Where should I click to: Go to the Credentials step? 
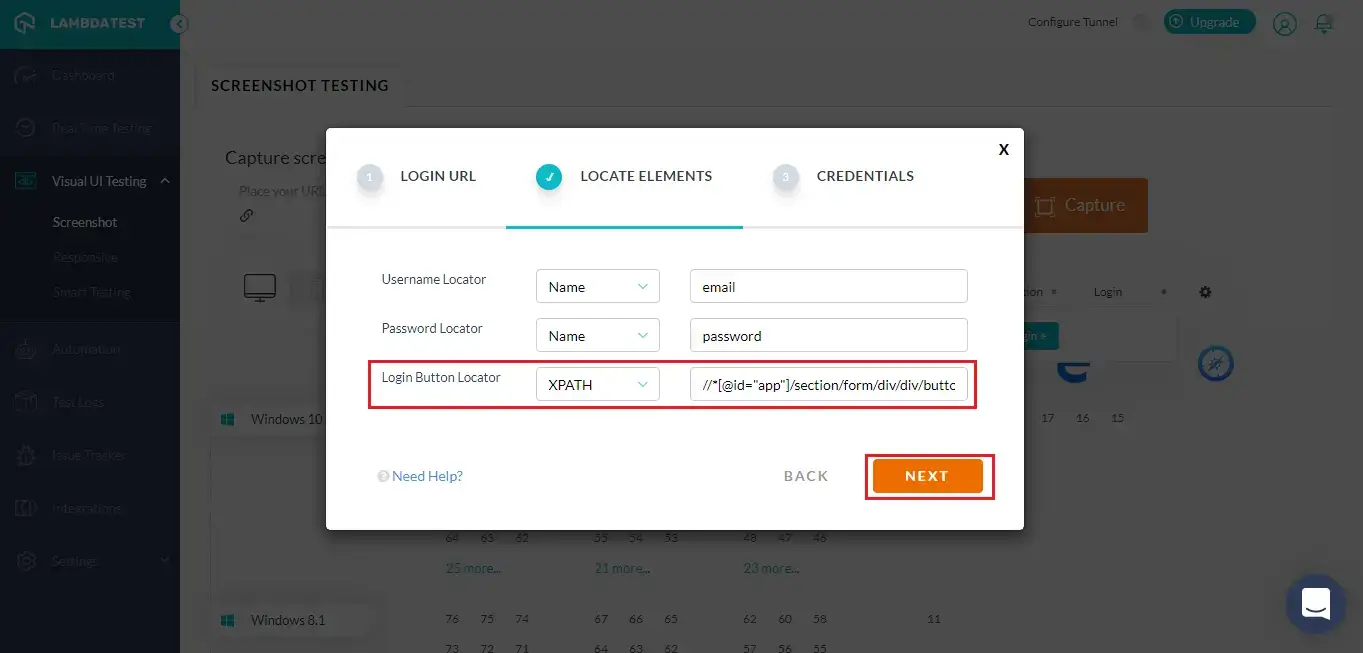[x=864, y=176]
